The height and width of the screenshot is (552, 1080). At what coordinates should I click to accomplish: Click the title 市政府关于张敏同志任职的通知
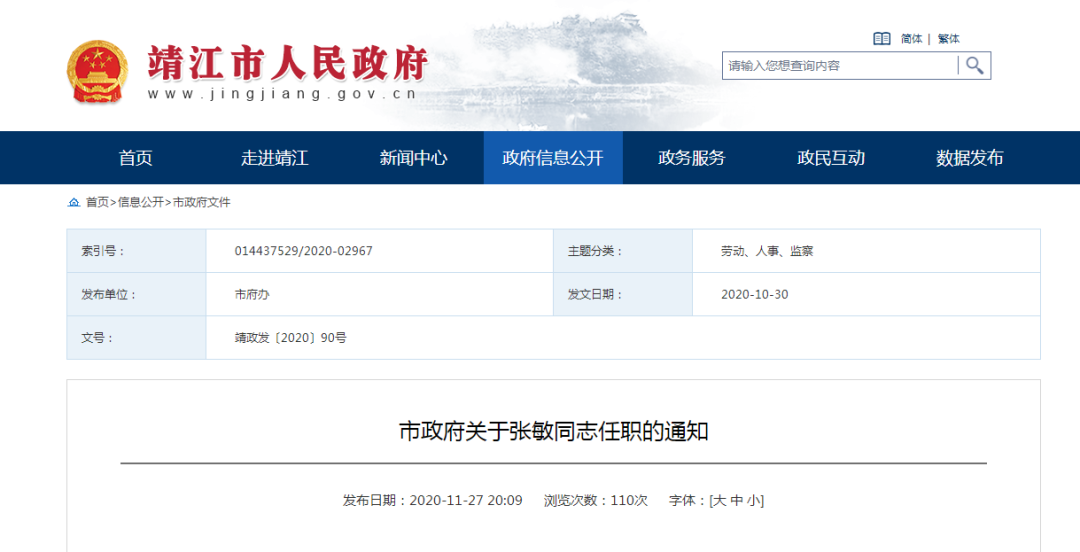click(554, 431)
